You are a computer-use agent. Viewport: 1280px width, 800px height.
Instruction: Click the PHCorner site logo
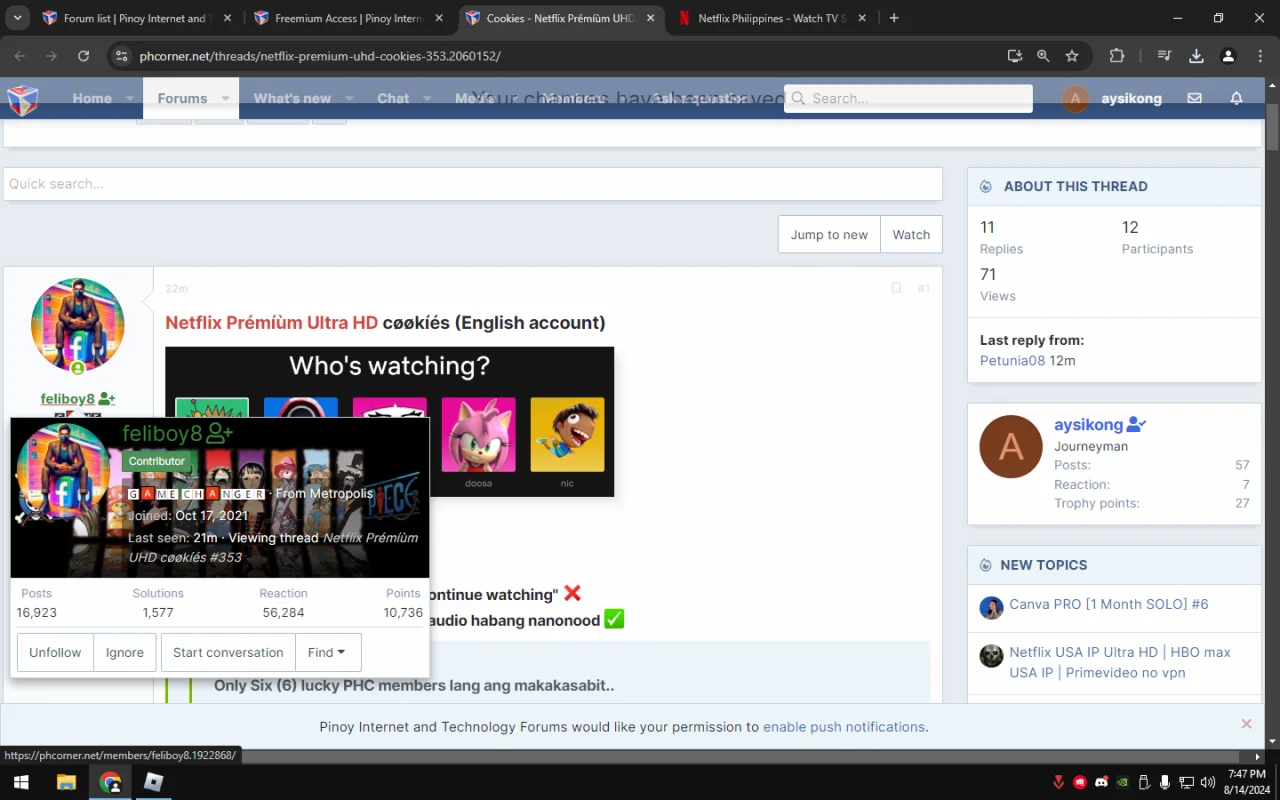coord(23,99)
